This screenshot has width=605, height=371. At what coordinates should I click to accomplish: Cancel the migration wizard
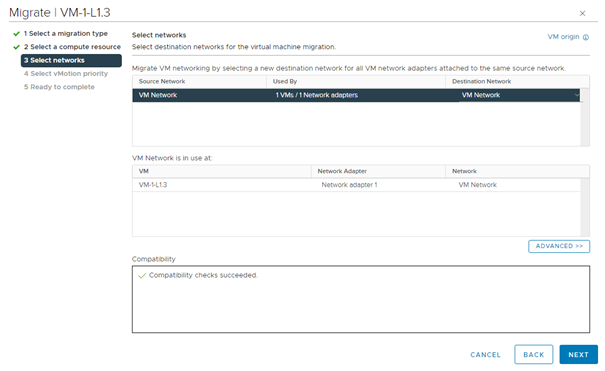coord(485,354)
